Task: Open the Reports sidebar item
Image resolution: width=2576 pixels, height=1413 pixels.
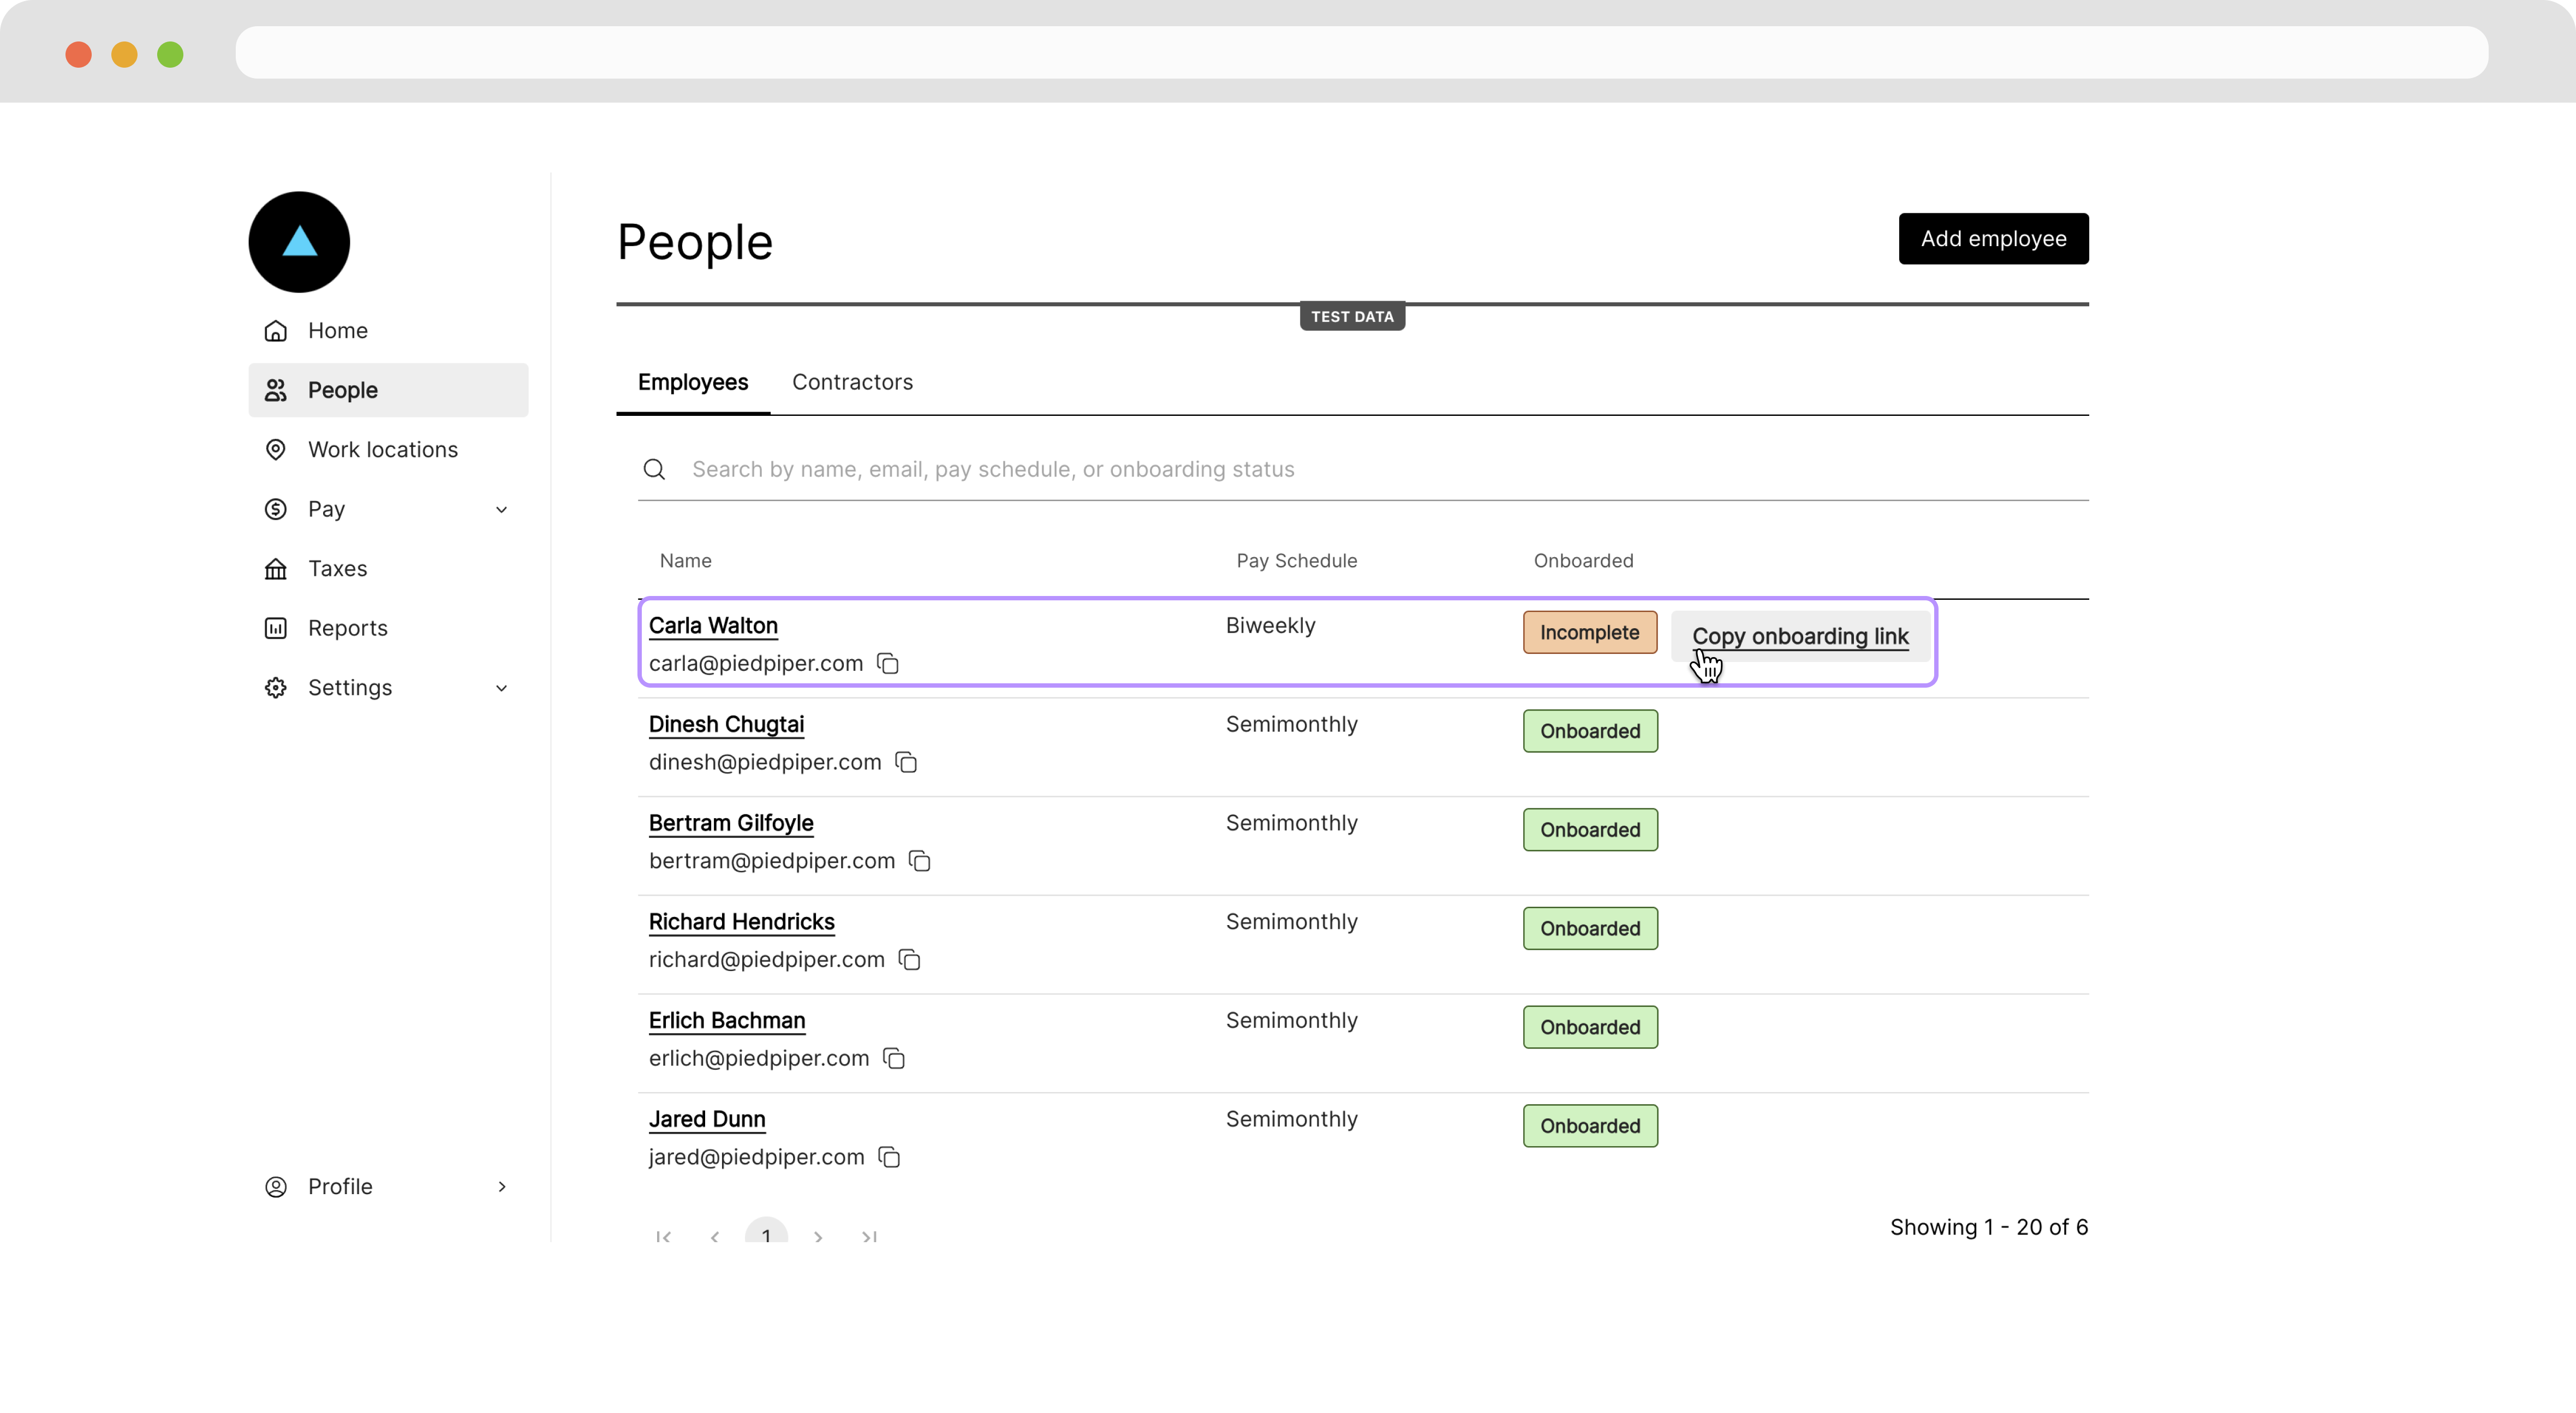Action: [347, 628]
